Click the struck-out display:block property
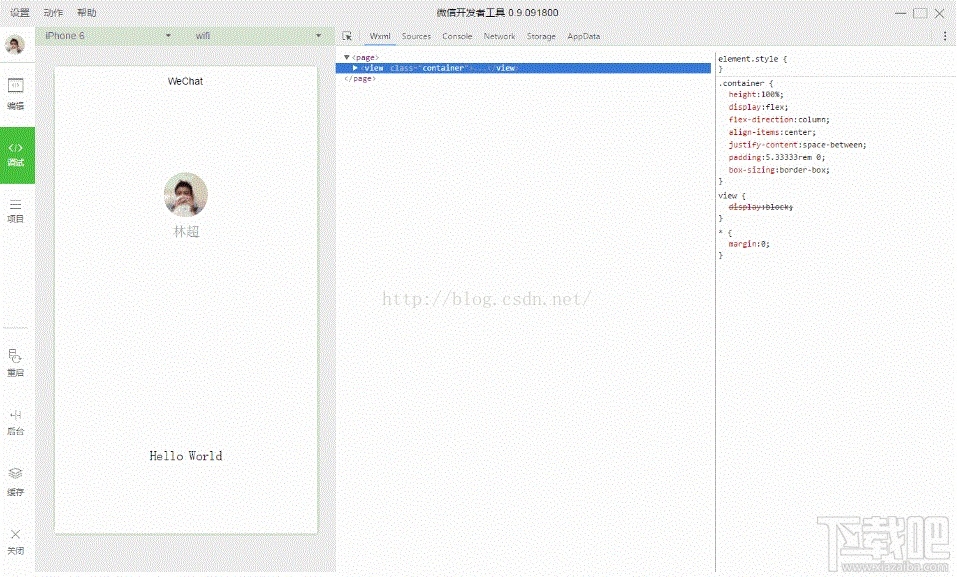Screen dimensions: 957x577 point(760,207)
